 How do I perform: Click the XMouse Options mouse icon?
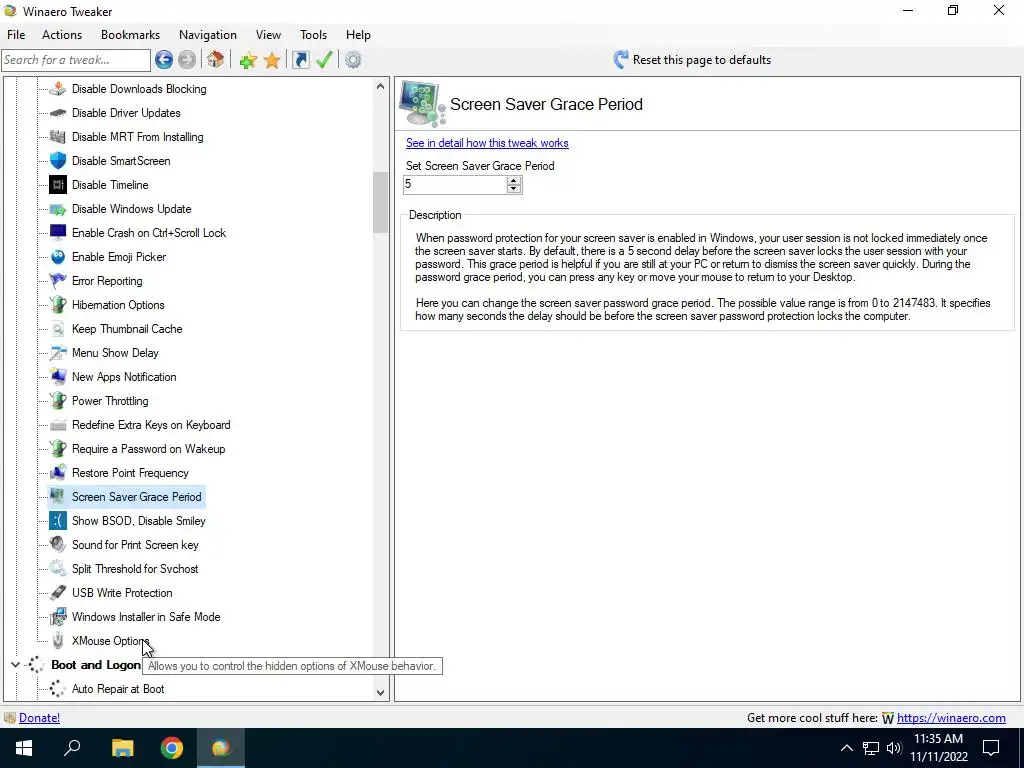pos(58,641)
